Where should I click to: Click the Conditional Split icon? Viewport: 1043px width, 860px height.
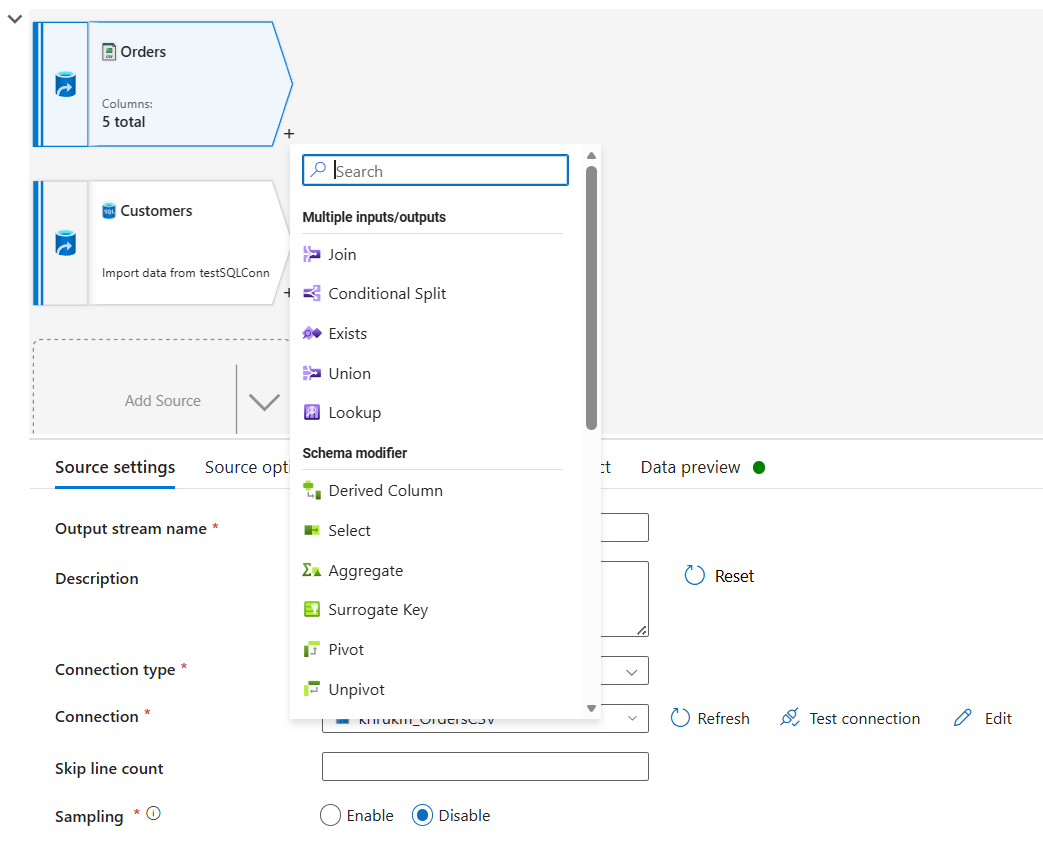311,293
